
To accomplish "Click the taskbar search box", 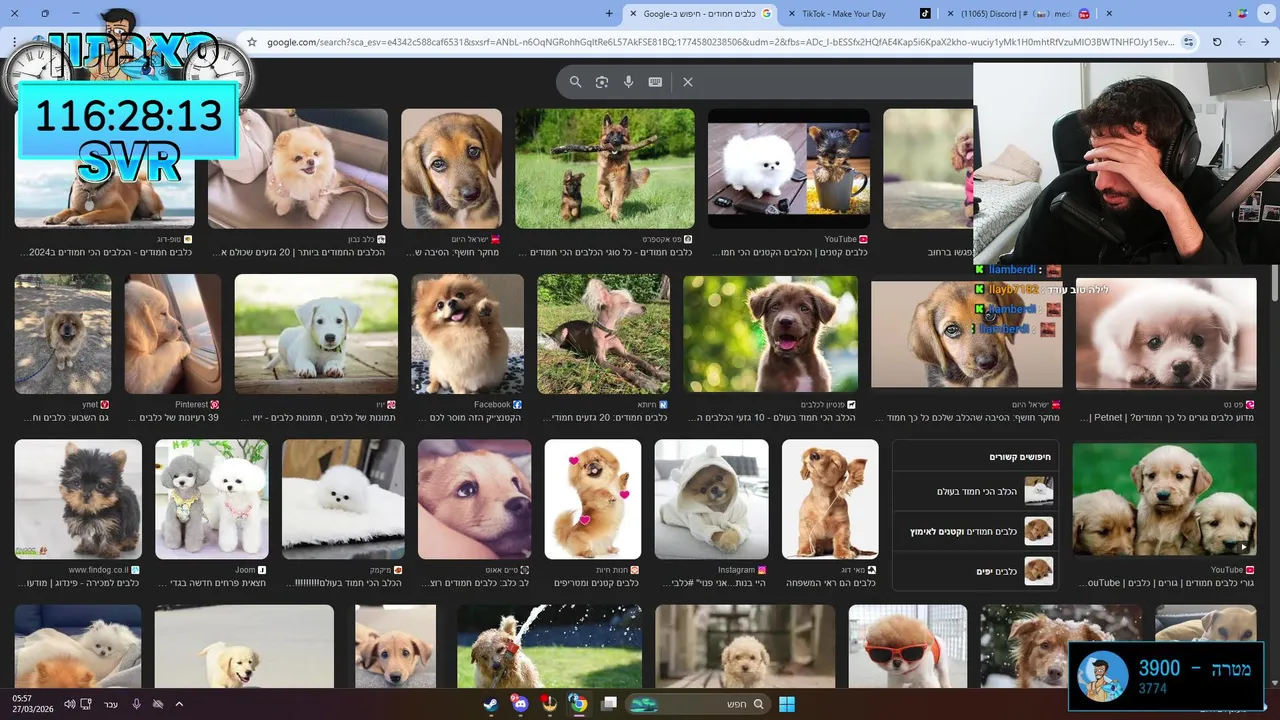I will tap(697, 704).
